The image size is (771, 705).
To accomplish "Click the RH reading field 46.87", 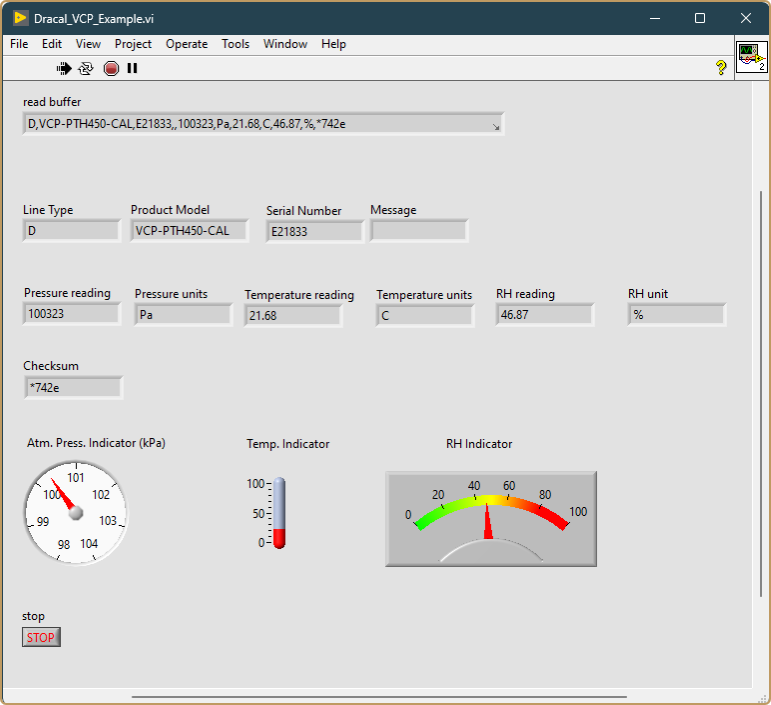I will pyautogui.click(x=545, y=315).
